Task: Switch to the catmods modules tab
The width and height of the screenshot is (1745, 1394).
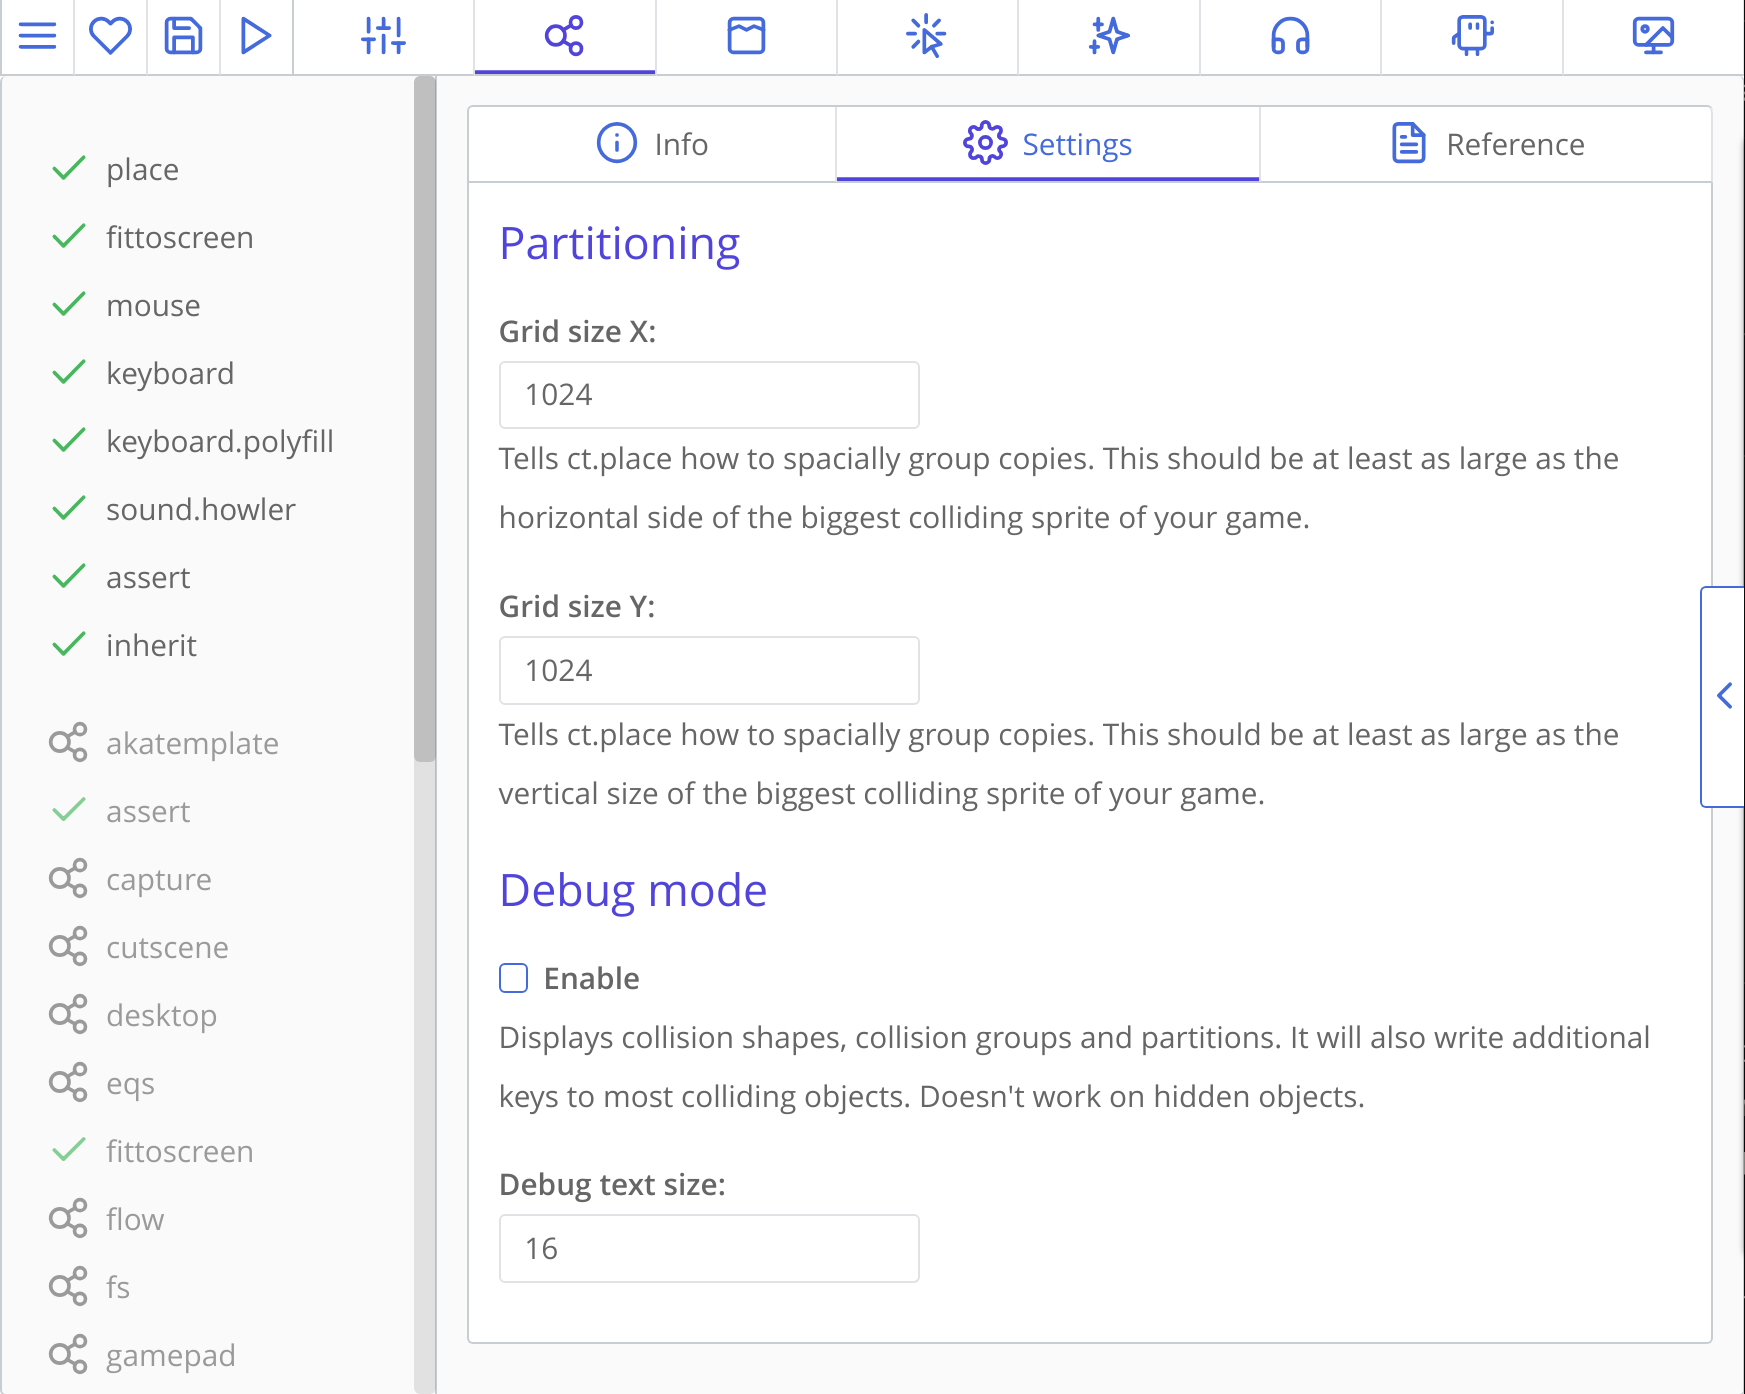Action: coord(564,37)
